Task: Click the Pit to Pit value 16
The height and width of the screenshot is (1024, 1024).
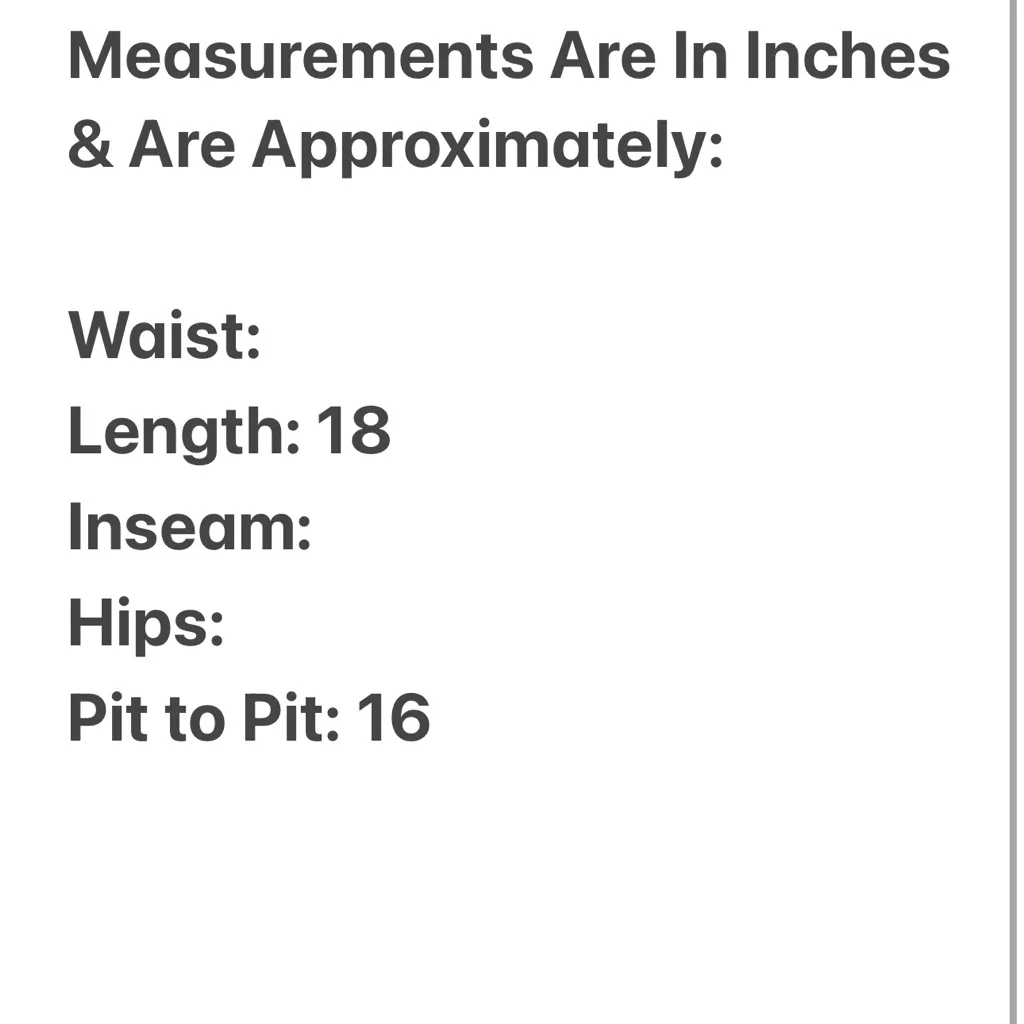Action: pos(393,718)
